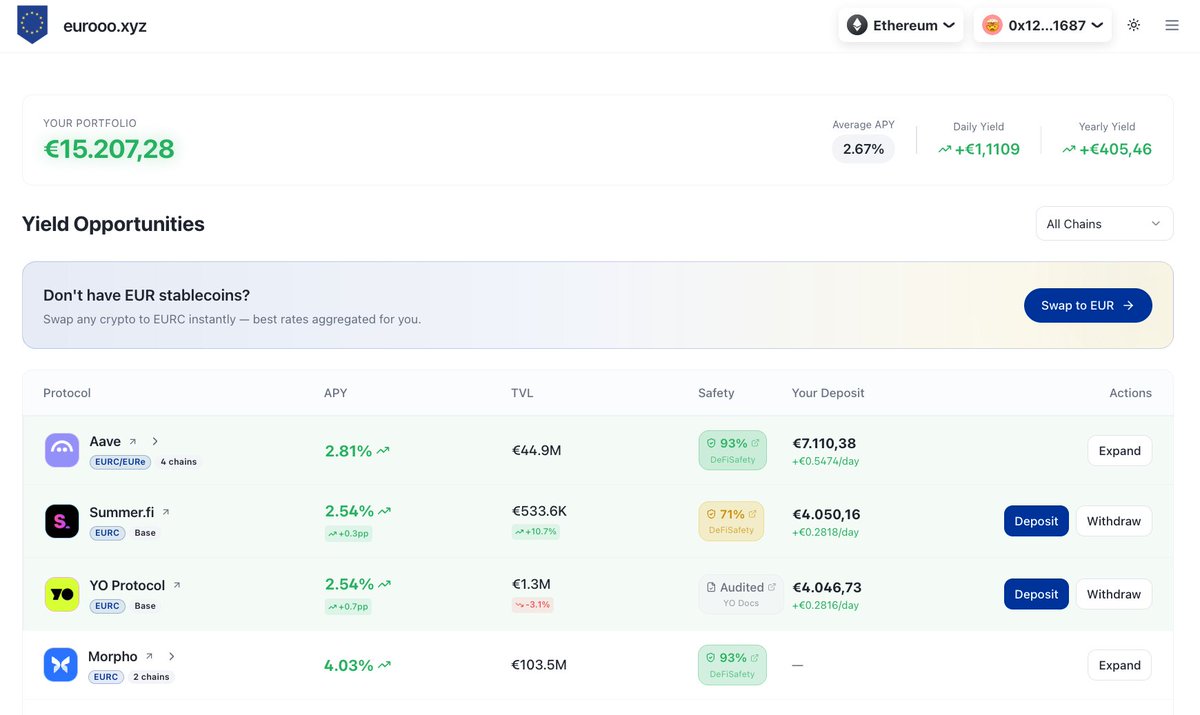Click the Average APY 2.67% pill
Screen dimensions: 1200x715
click(863, 149)
